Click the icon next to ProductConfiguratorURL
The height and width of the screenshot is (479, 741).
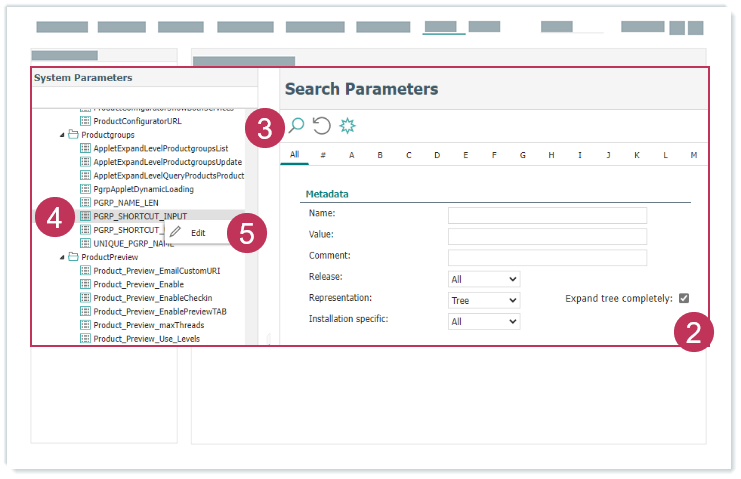[x=85, y=120]
